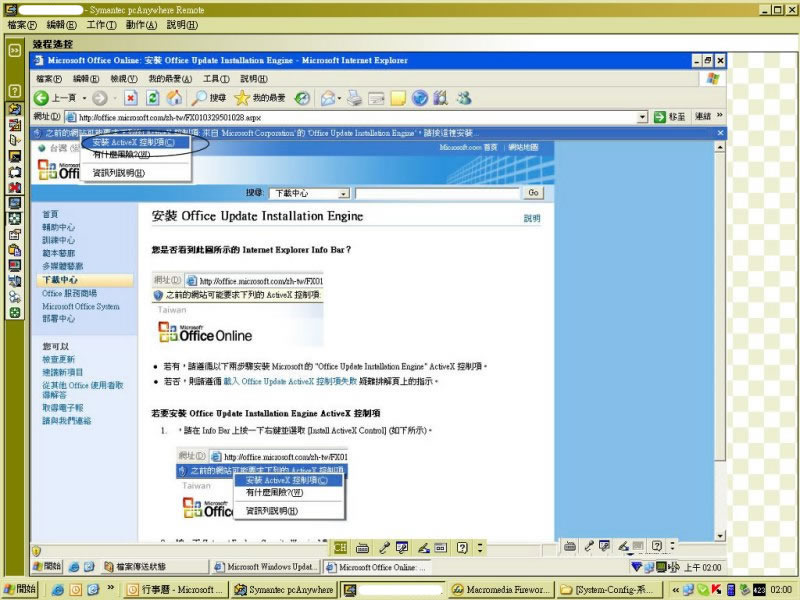Viewport: 800px width, 600px height.
Task: Stop page loading with red X icon
Action: [131, 98]
